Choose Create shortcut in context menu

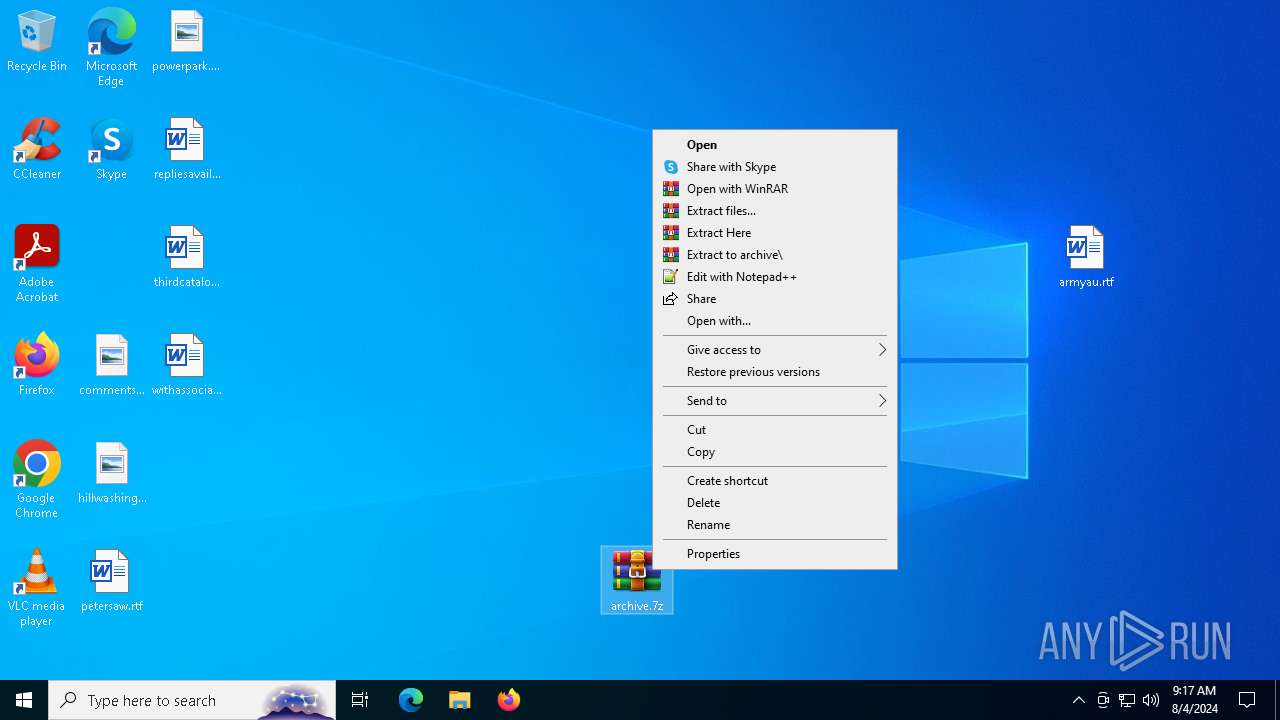[775, 481]
